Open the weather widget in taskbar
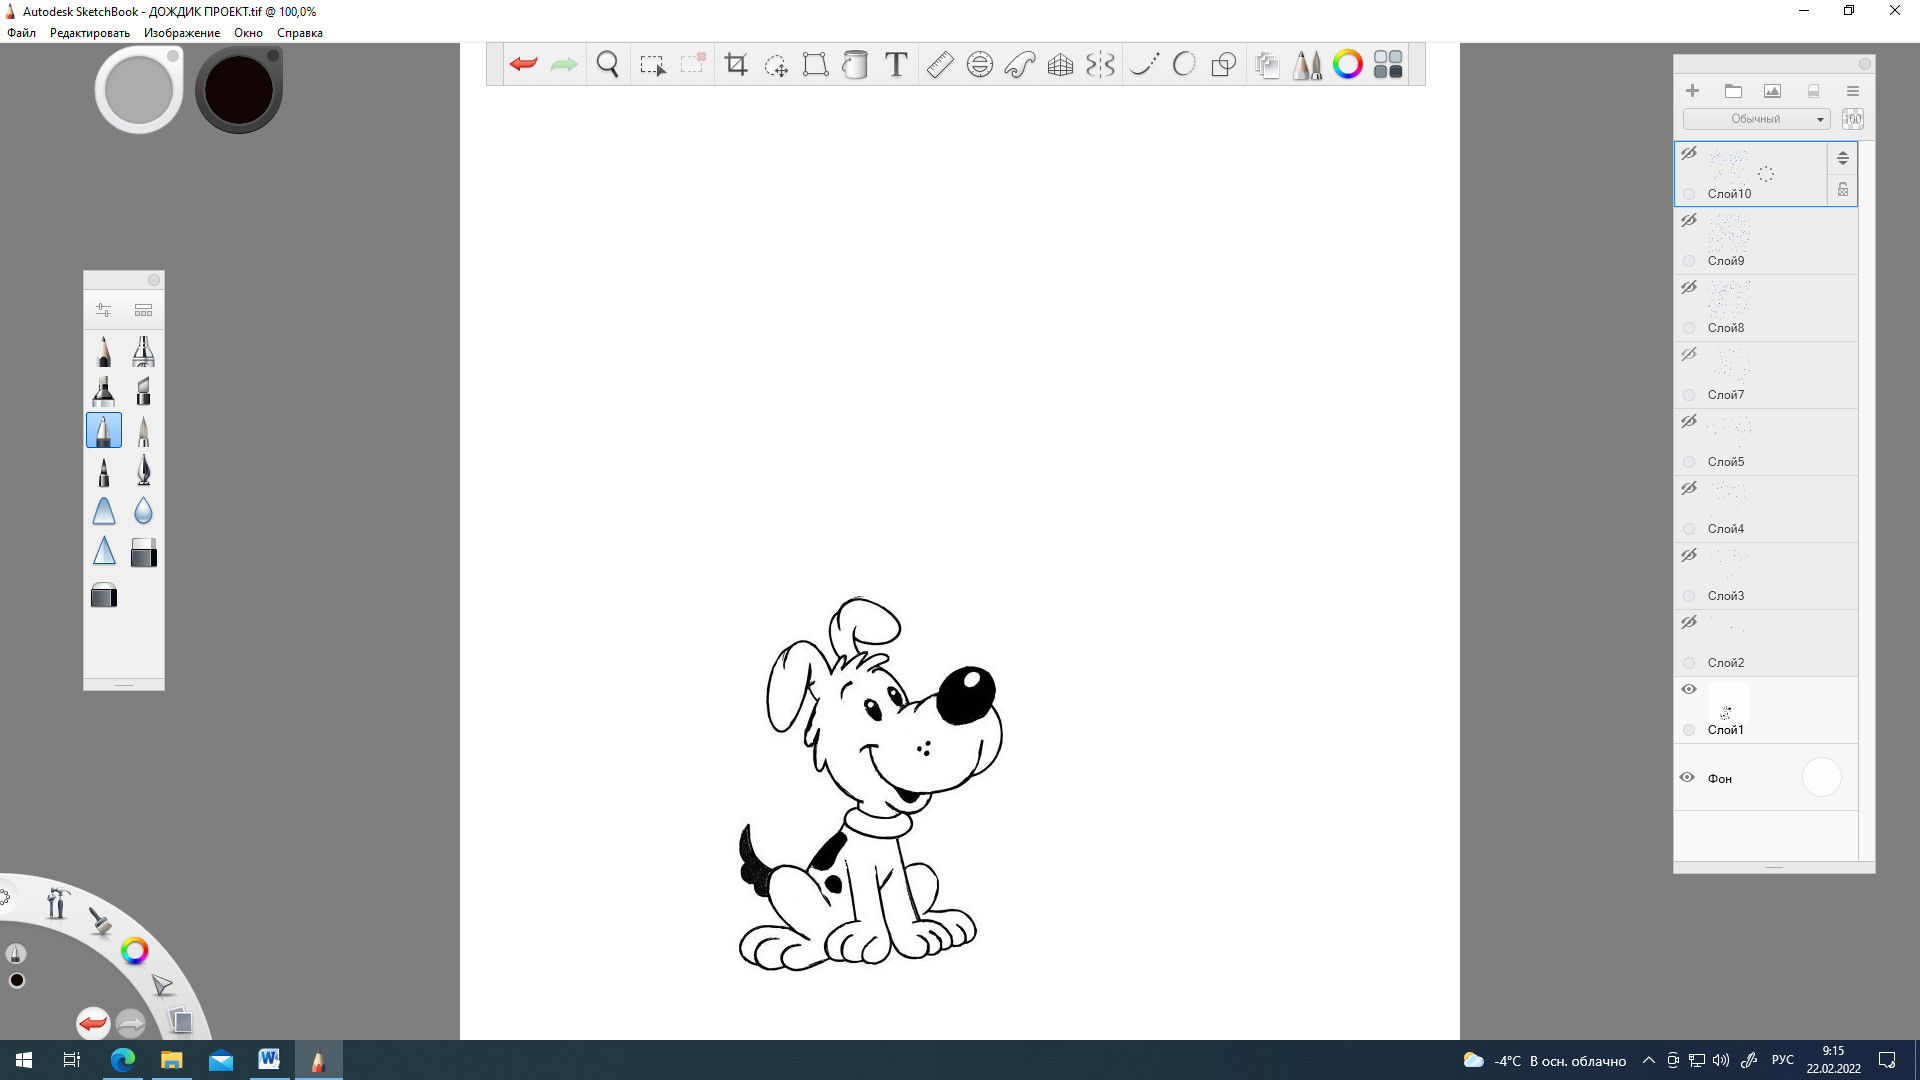This screenshot has height=1080, width=1920. click(x=1544, y=1061)
